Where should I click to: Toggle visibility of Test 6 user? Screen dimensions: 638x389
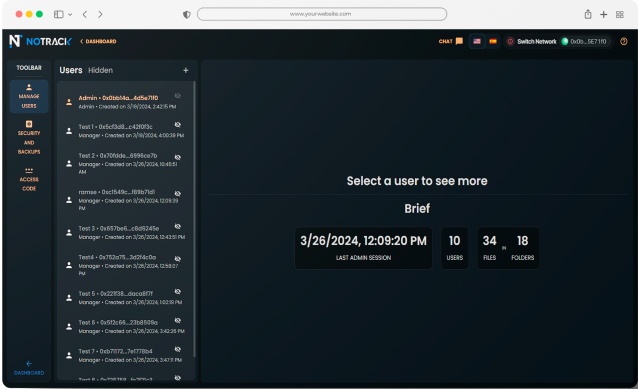coord(178,320)
